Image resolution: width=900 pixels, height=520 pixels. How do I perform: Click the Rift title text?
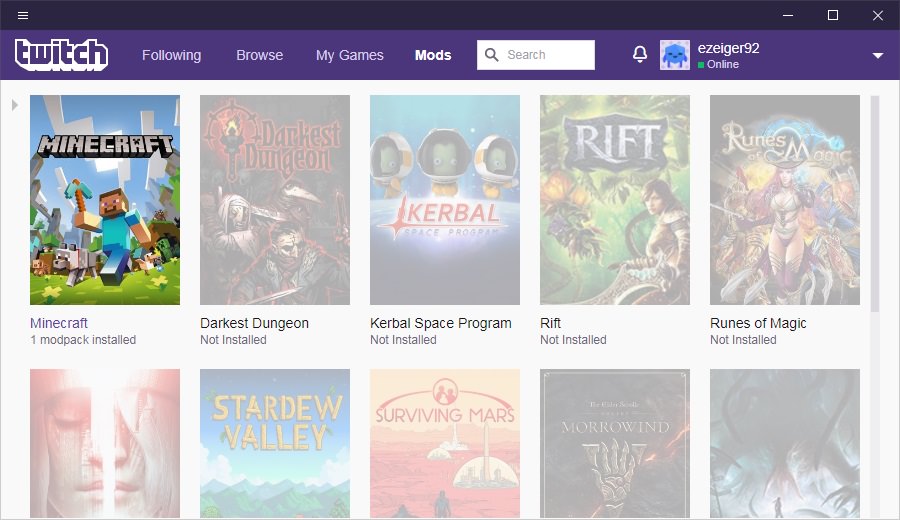pyautogui.click(x=550, y=323)
